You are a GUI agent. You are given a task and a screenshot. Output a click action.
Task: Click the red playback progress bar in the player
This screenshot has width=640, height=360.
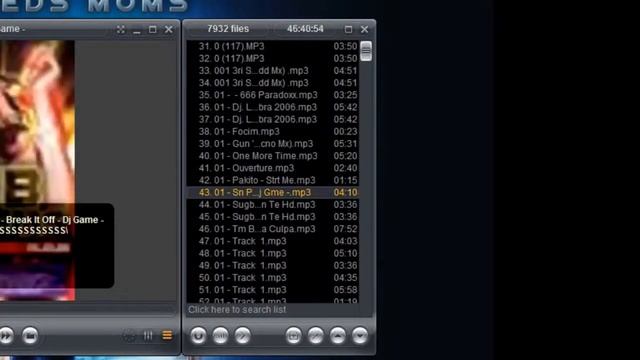(x=35, y=247)
